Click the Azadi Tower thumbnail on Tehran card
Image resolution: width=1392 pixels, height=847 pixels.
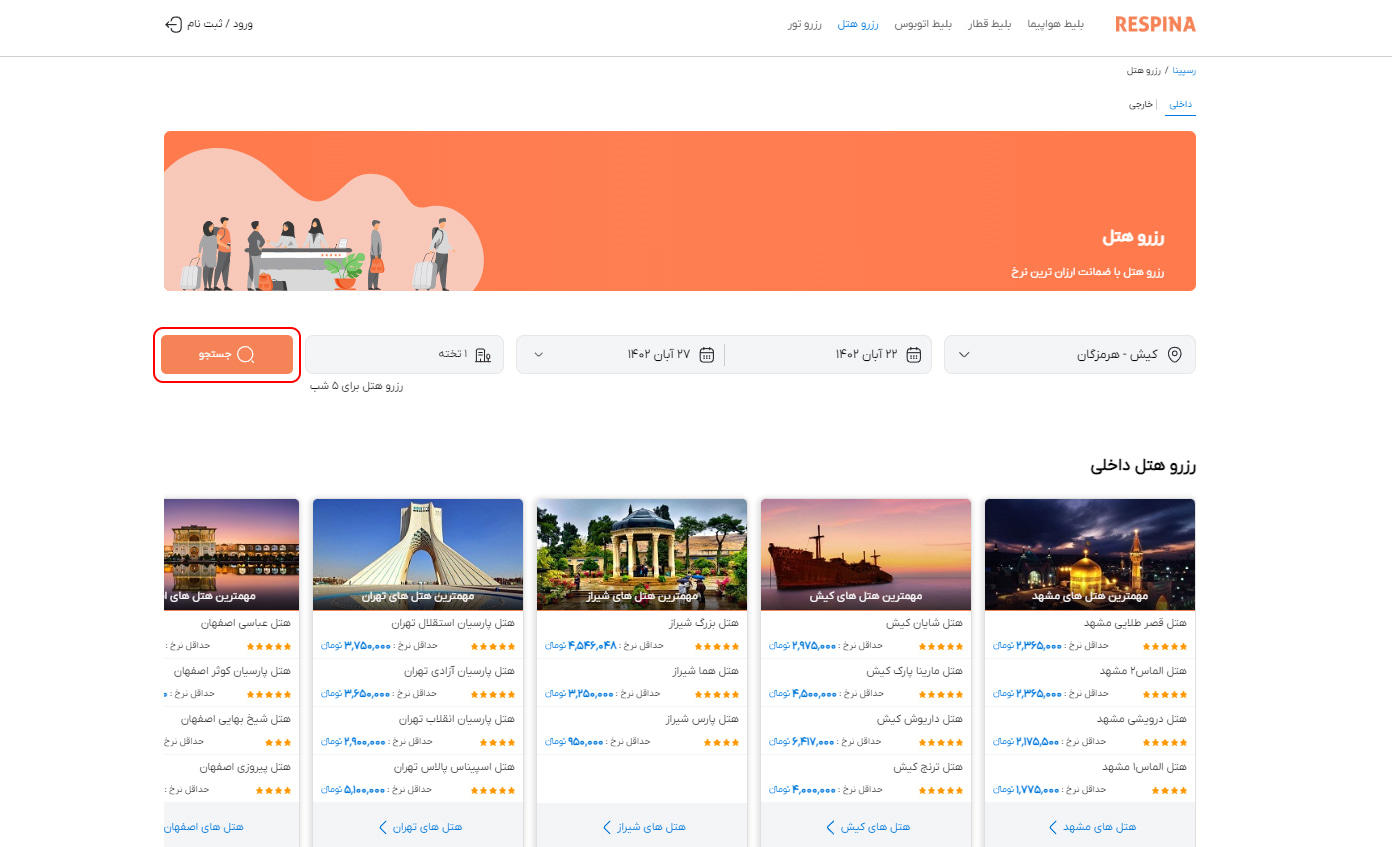coord(417,554)
